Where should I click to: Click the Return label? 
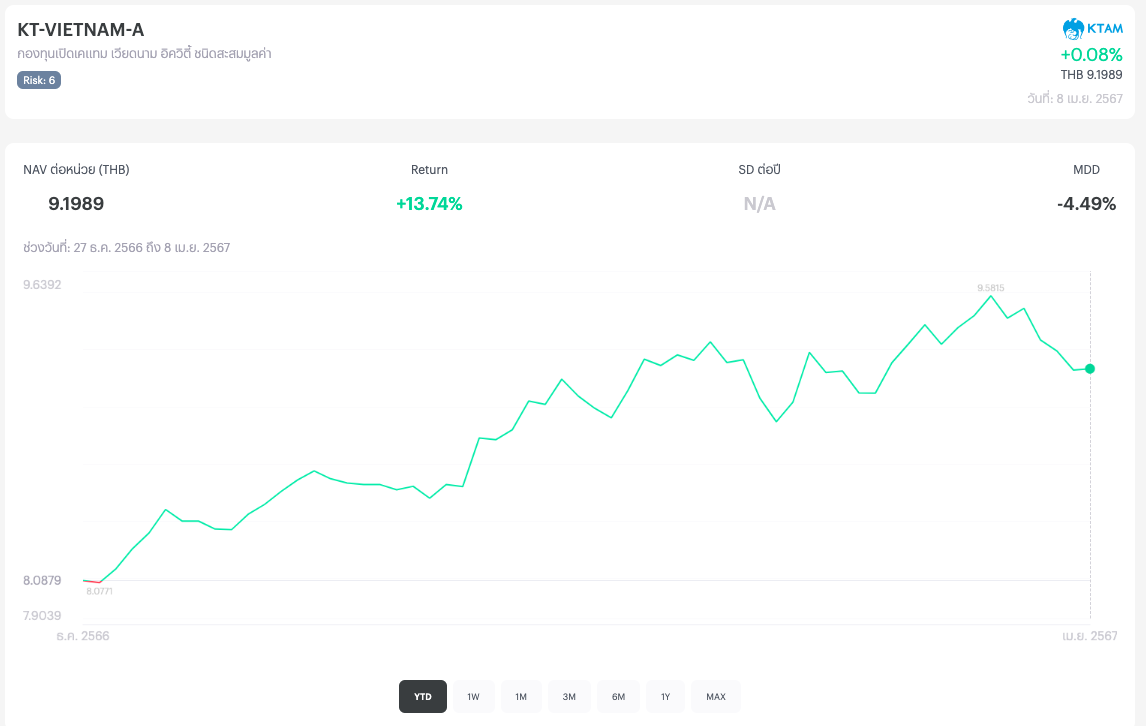[x=429, y=170]
